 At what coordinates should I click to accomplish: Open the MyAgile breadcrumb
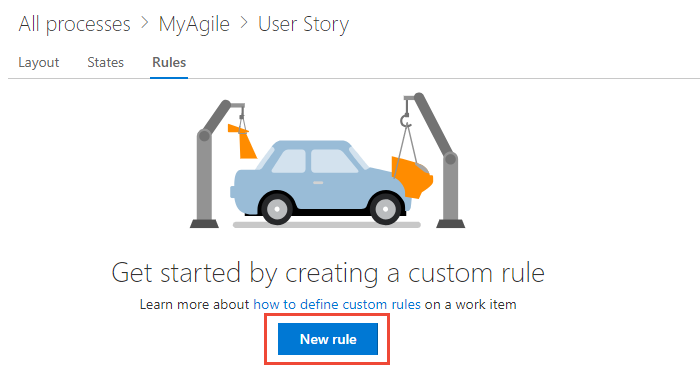click(194, 24)
